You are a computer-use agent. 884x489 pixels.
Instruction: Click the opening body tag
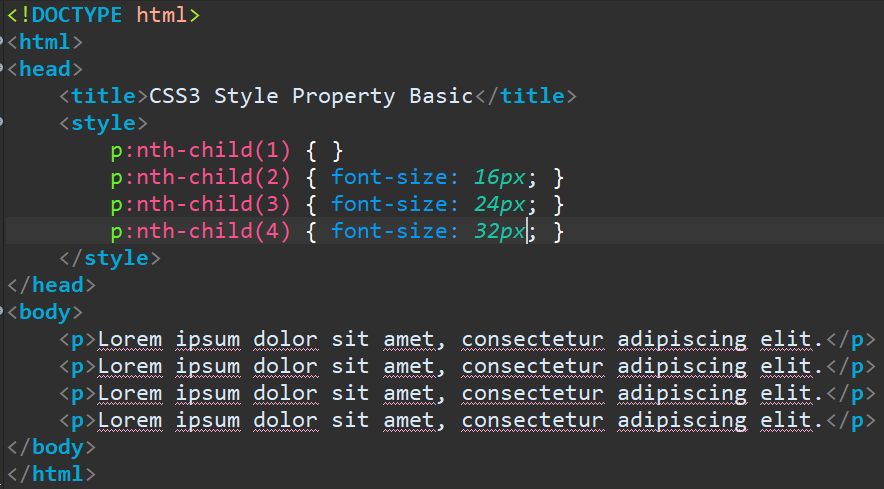pyautogui.click(x=45, y=312)
